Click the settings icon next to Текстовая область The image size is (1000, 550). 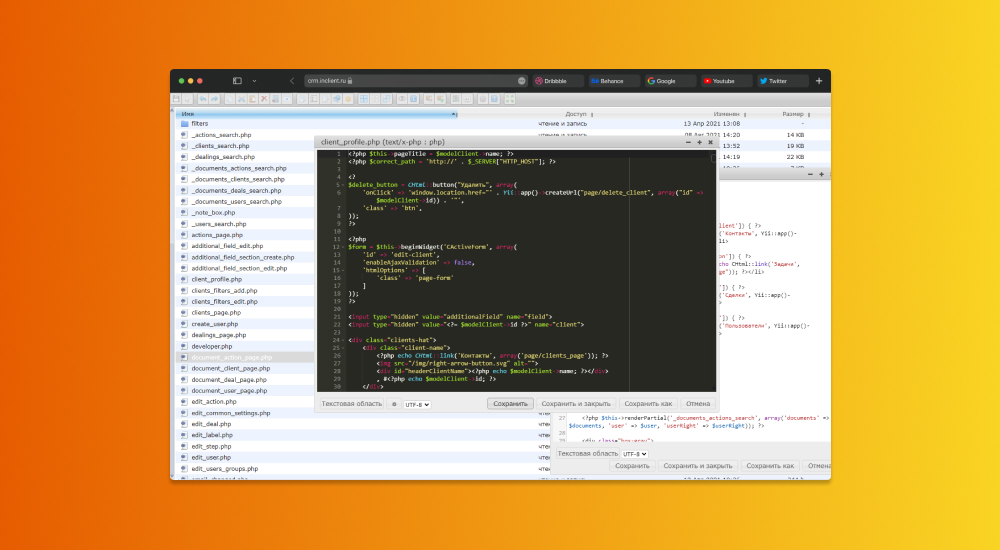[x=393, y=404]
